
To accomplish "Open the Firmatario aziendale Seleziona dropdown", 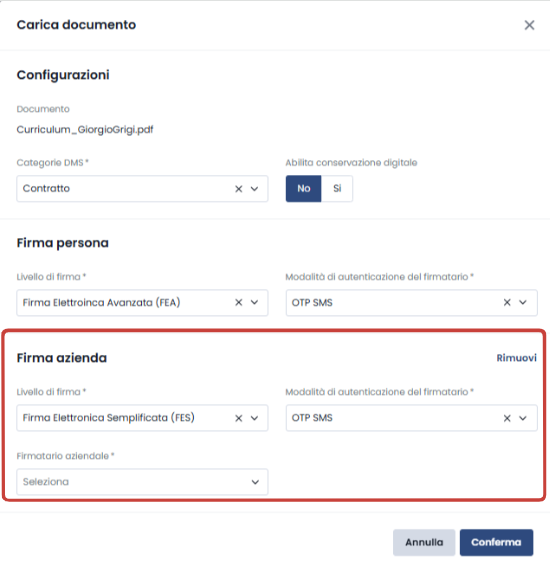I will click(x=142, y=482).
